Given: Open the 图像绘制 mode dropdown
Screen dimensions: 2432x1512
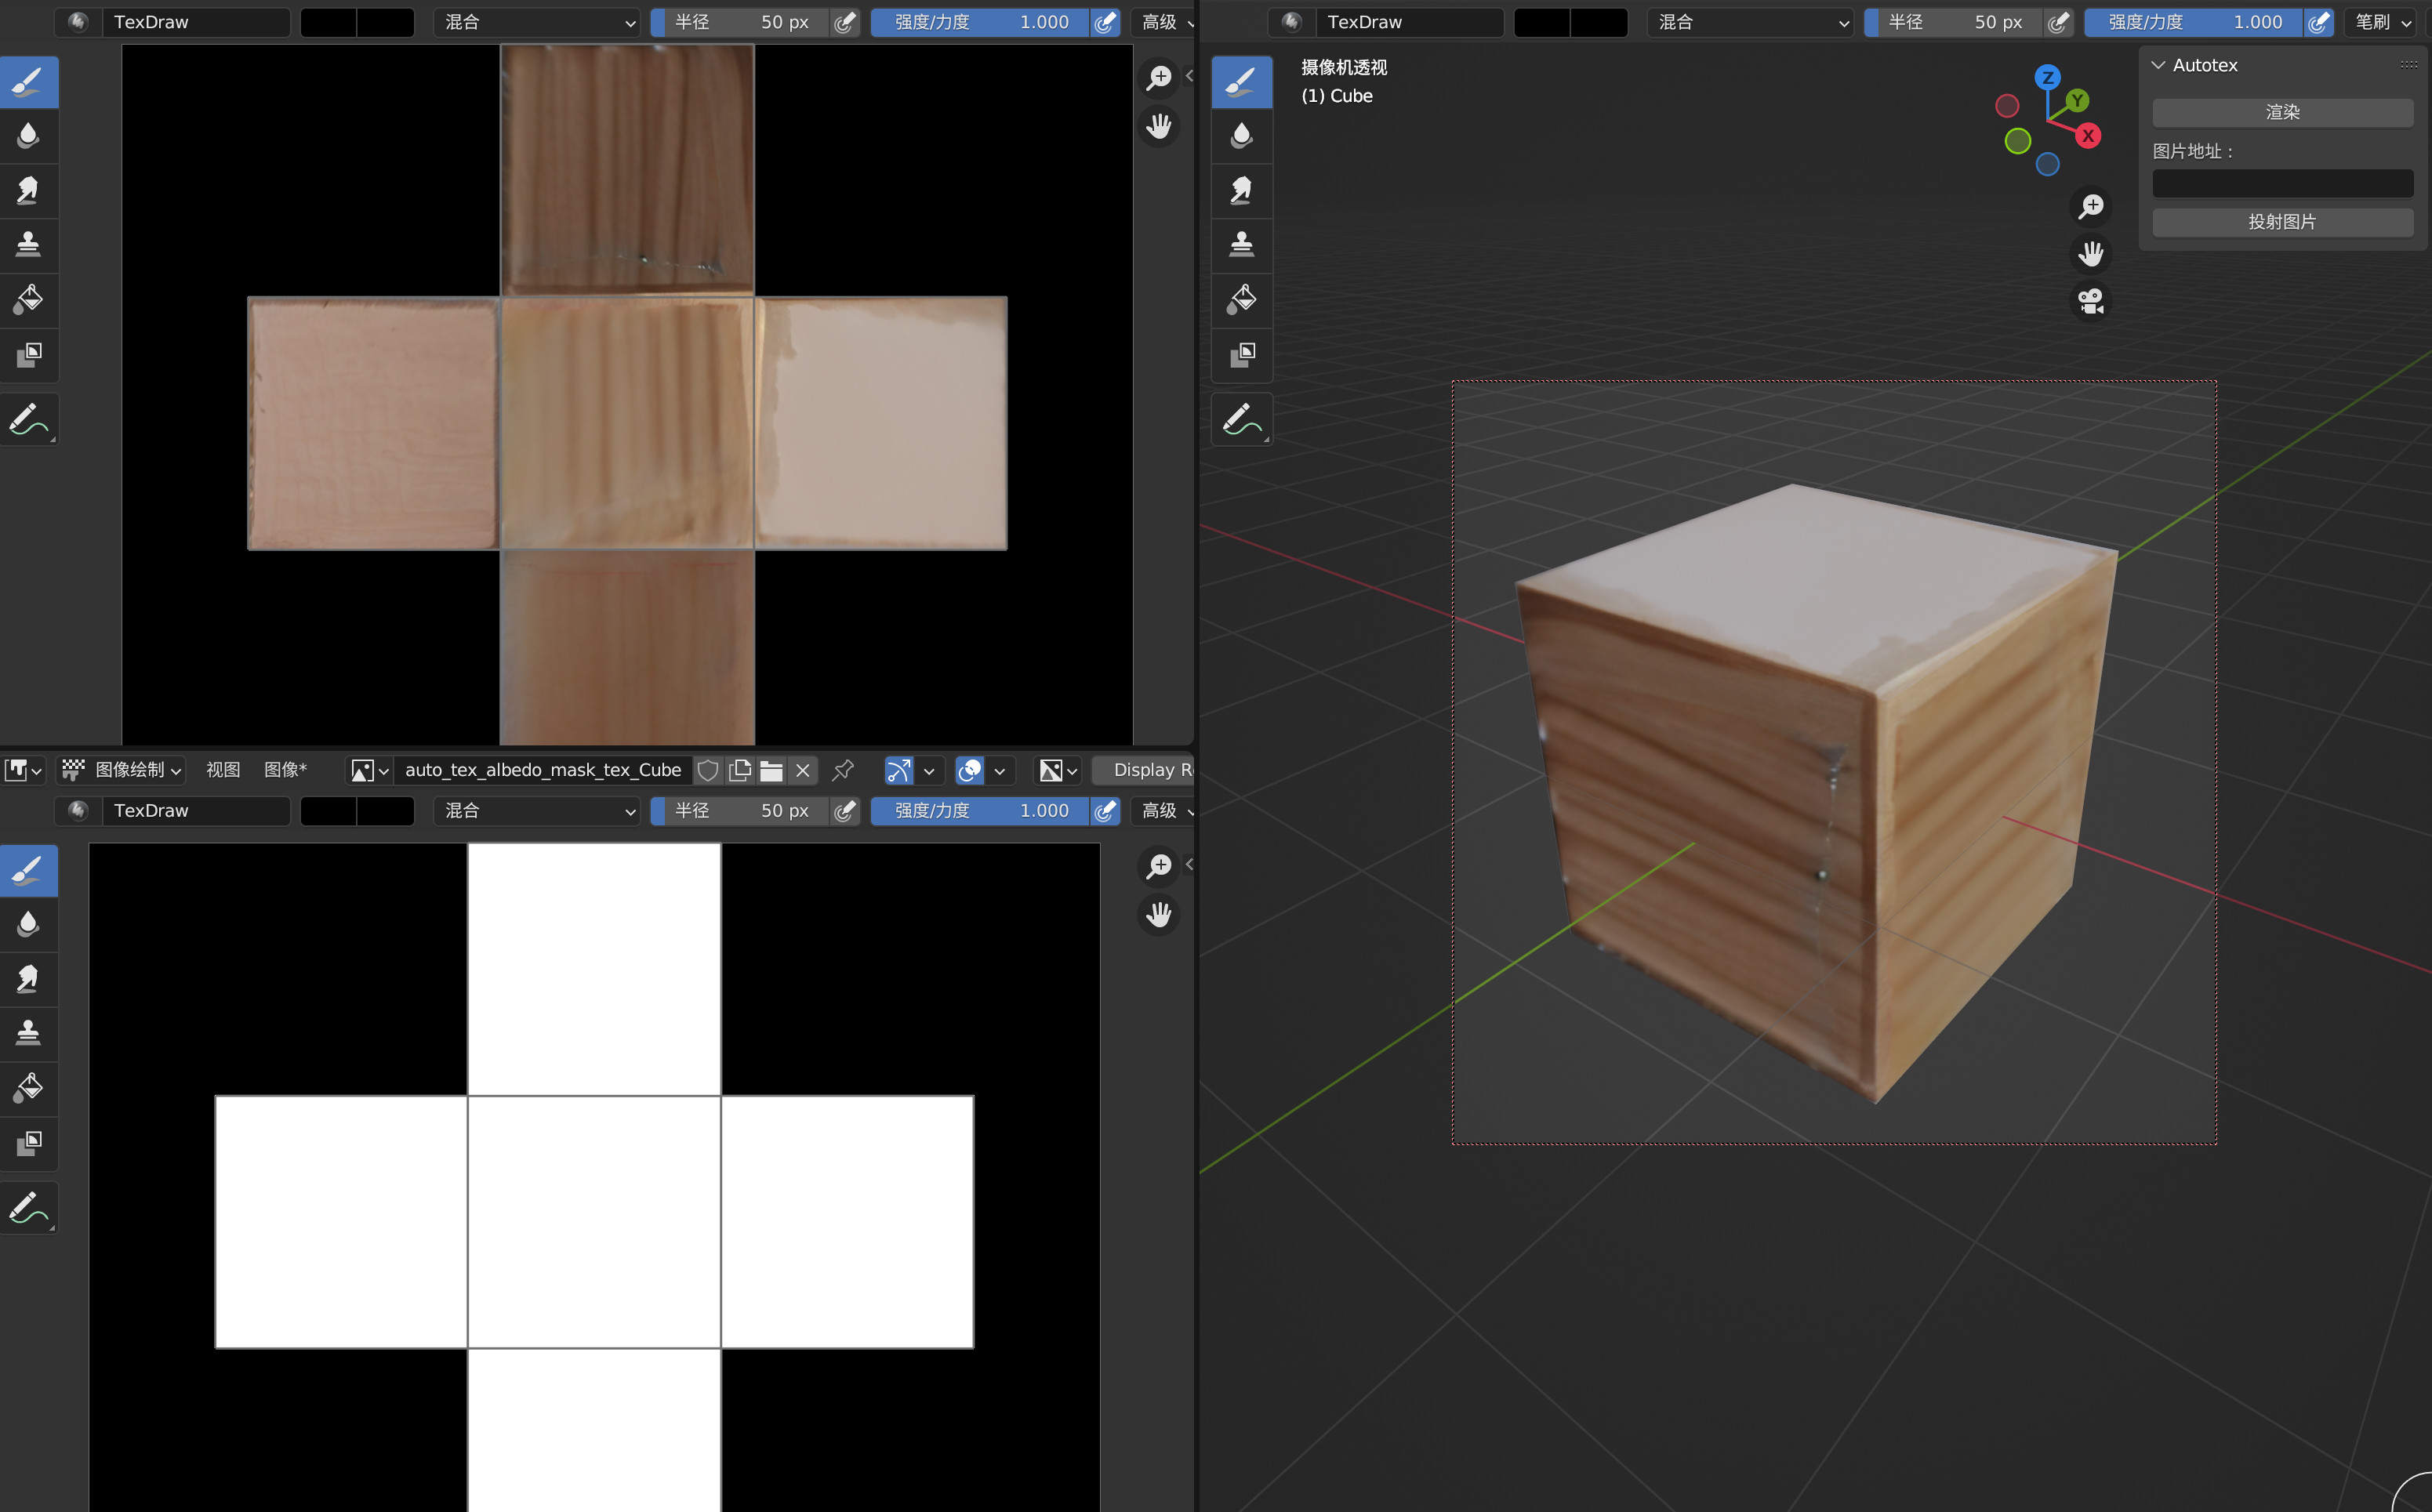Looking at the screenshot, I should pos(122,770).
